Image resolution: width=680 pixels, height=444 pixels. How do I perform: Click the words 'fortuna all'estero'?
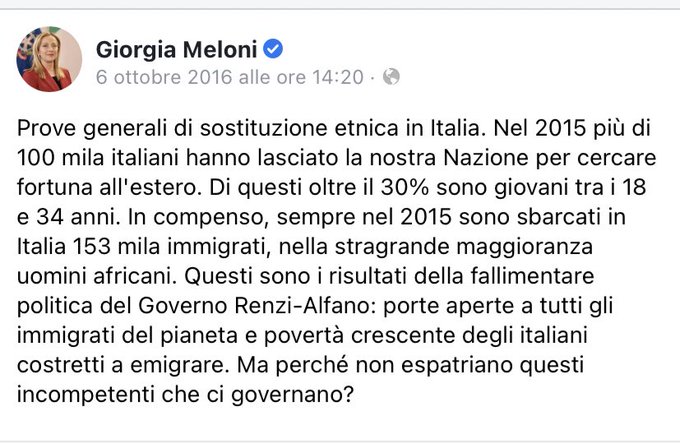[x=109, y=187]
